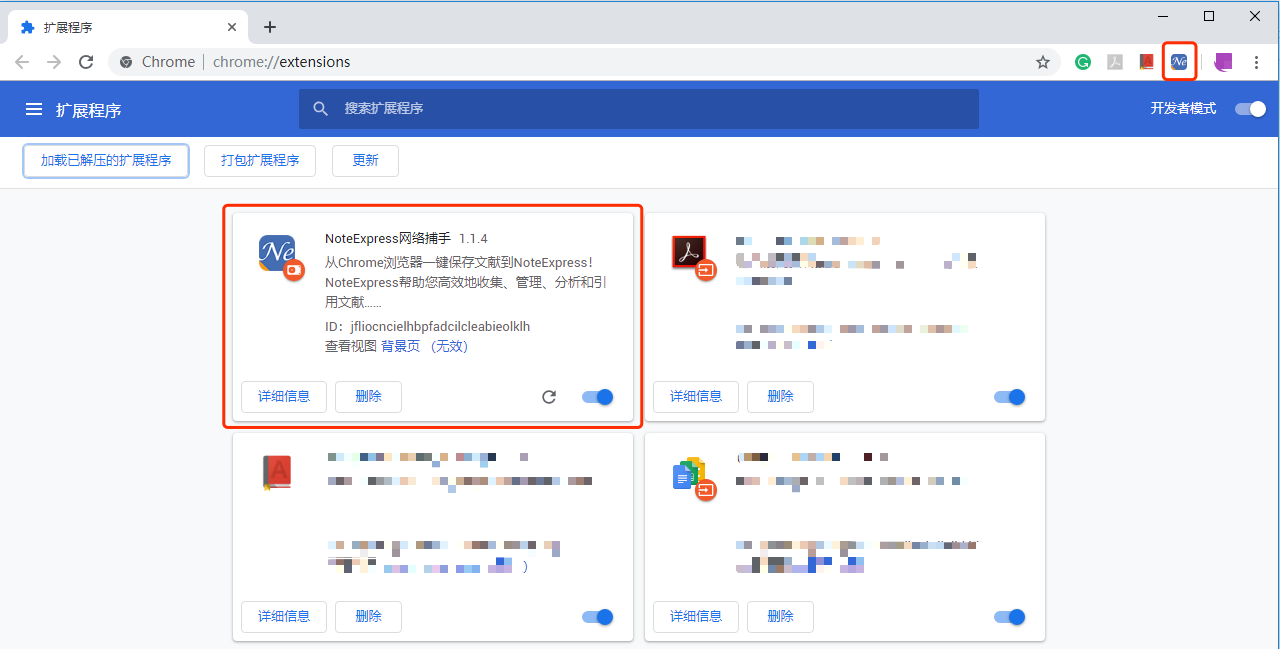
Task: Disable the Adobe Acrobat extension toggle
Action: click(x=1010, y=397)
